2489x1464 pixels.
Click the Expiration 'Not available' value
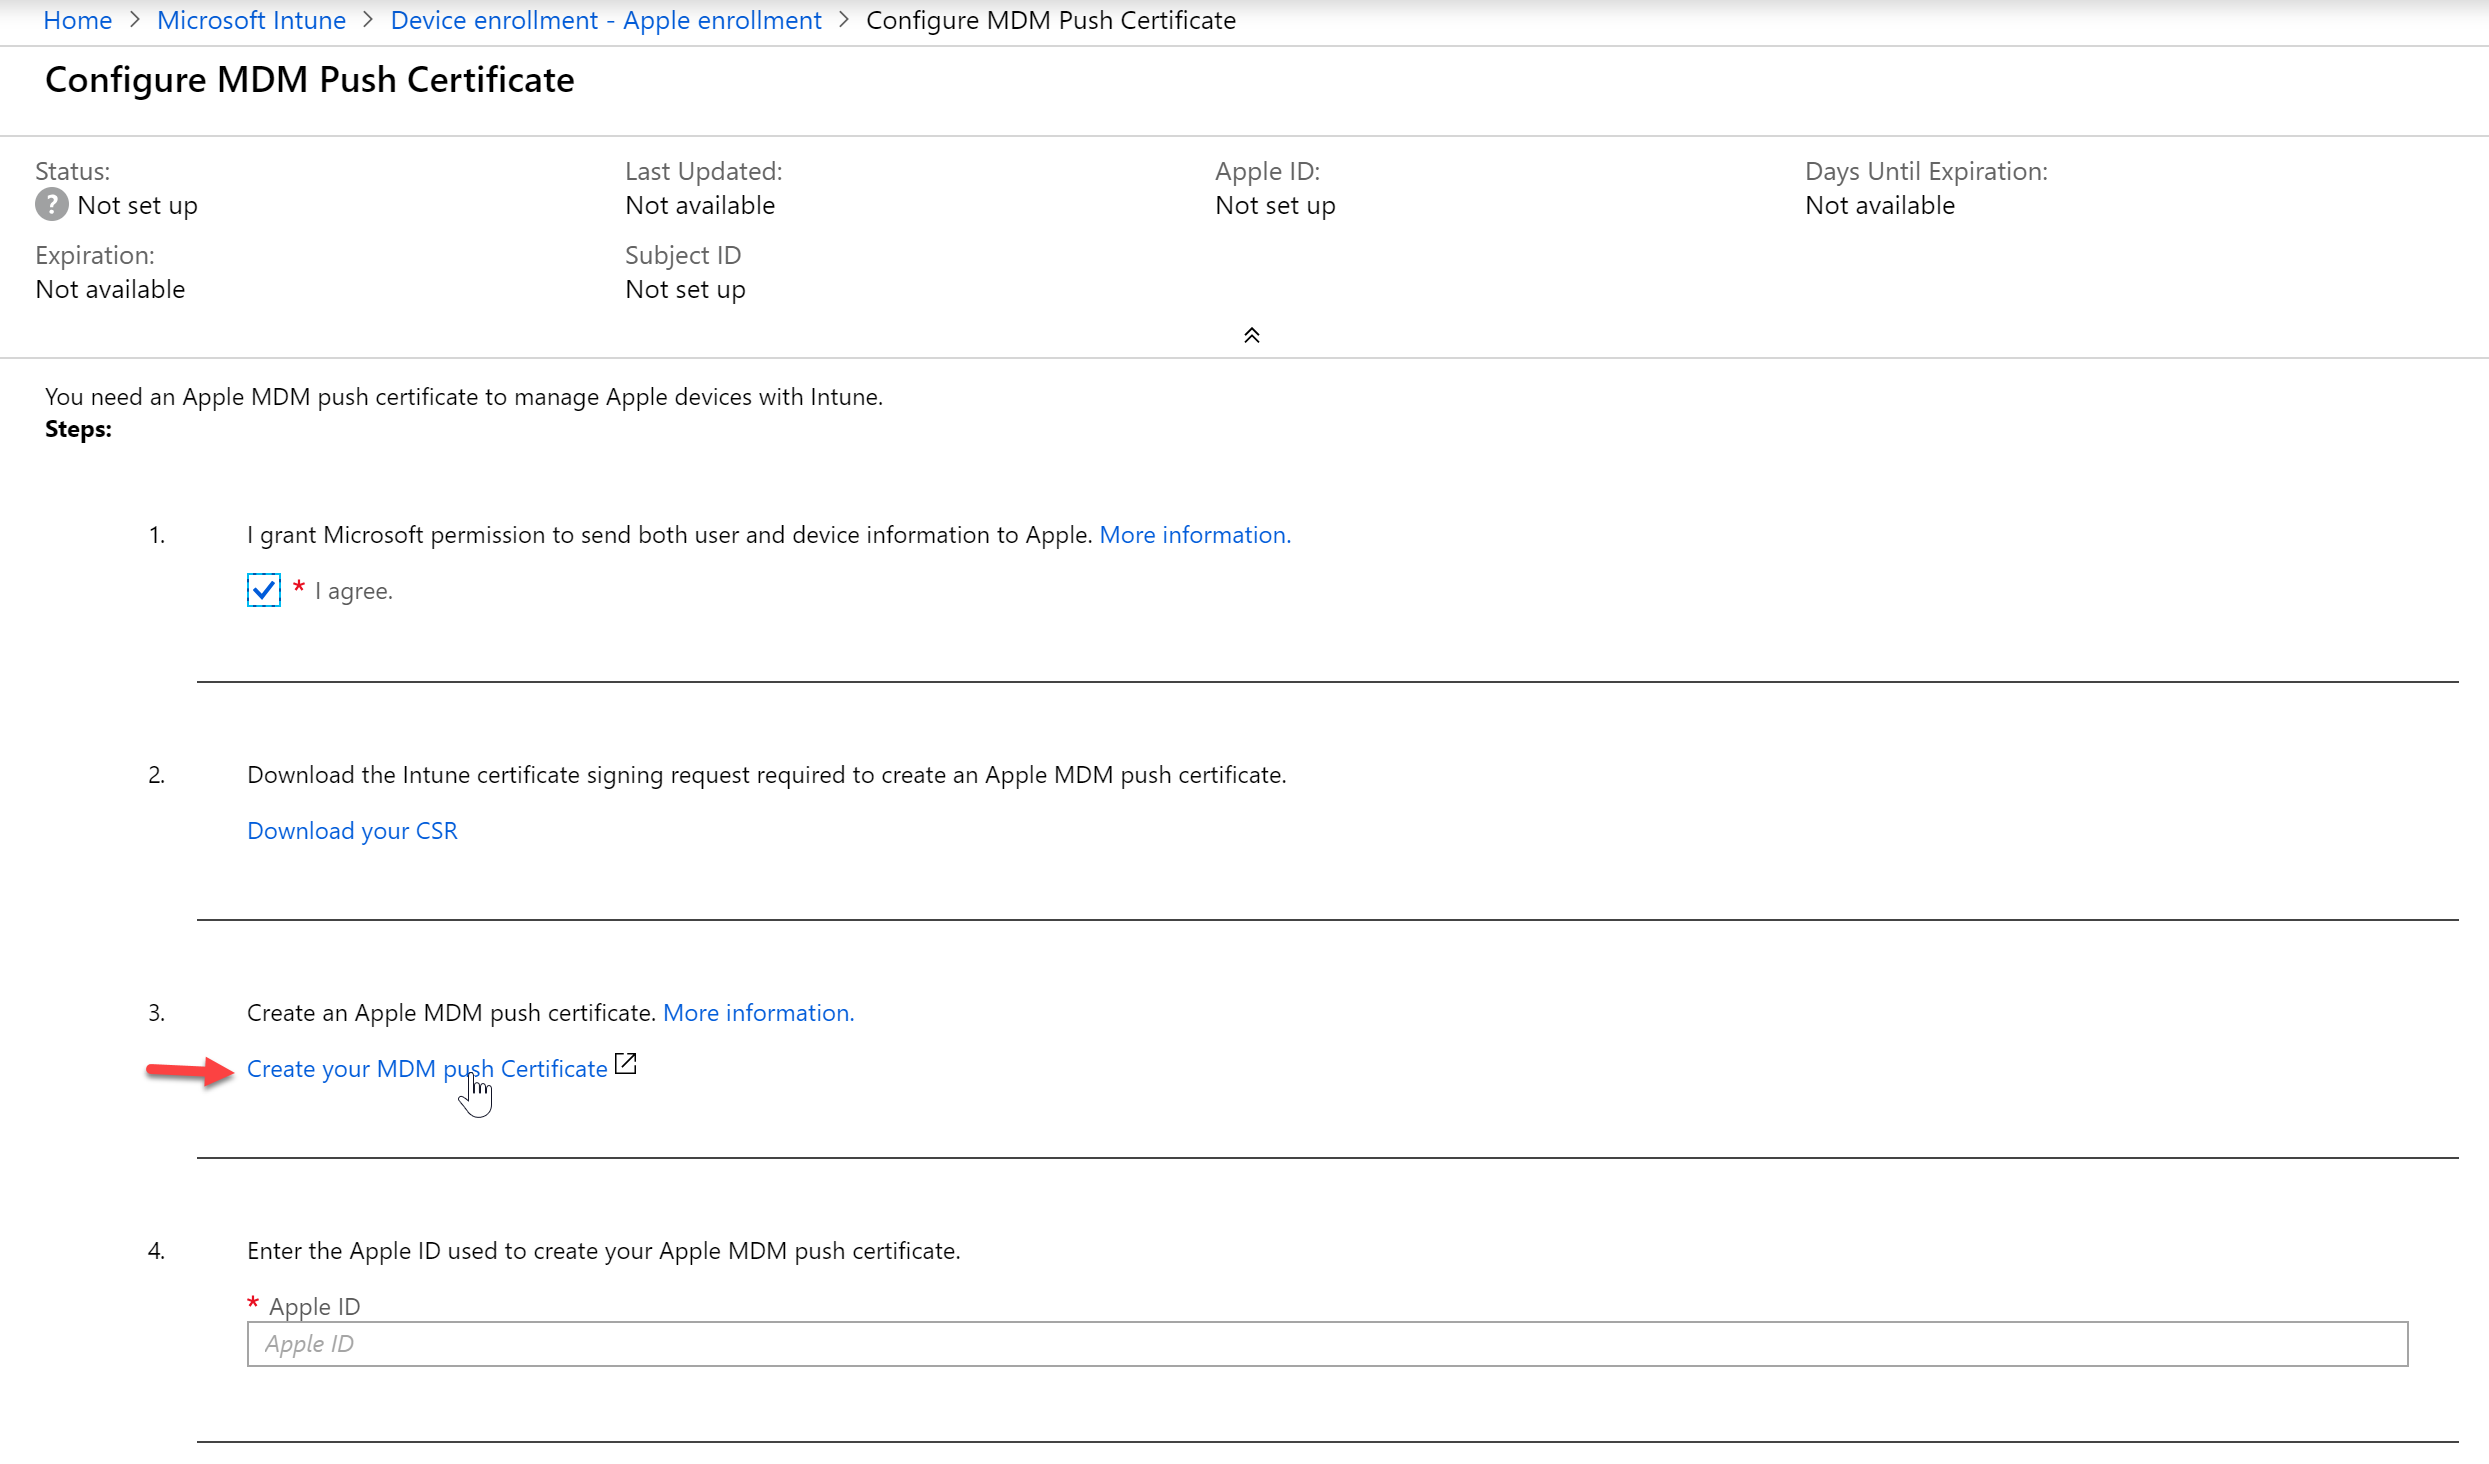tap(110, 289)
